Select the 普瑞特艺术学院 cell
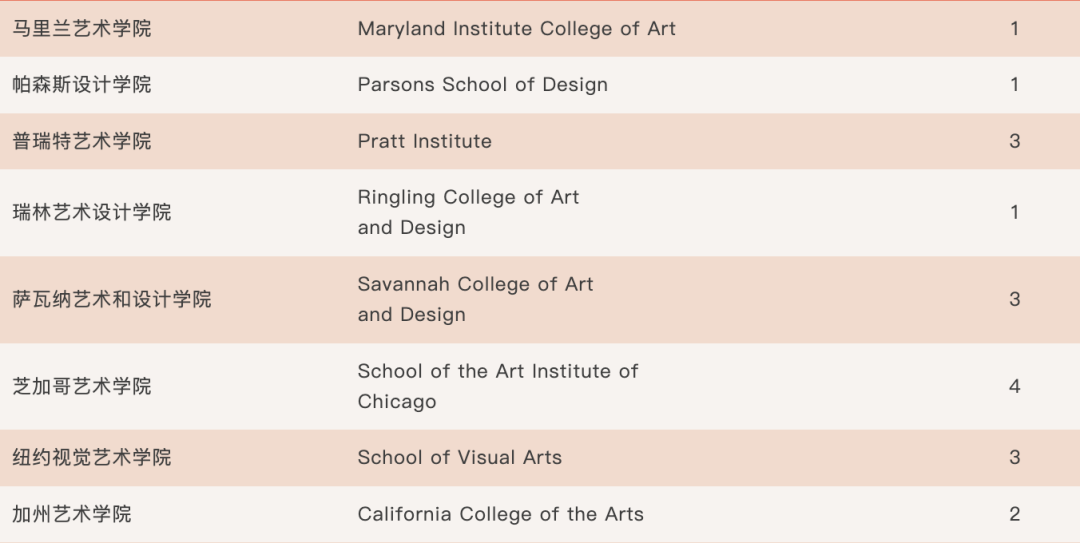 tap(82, 141)
